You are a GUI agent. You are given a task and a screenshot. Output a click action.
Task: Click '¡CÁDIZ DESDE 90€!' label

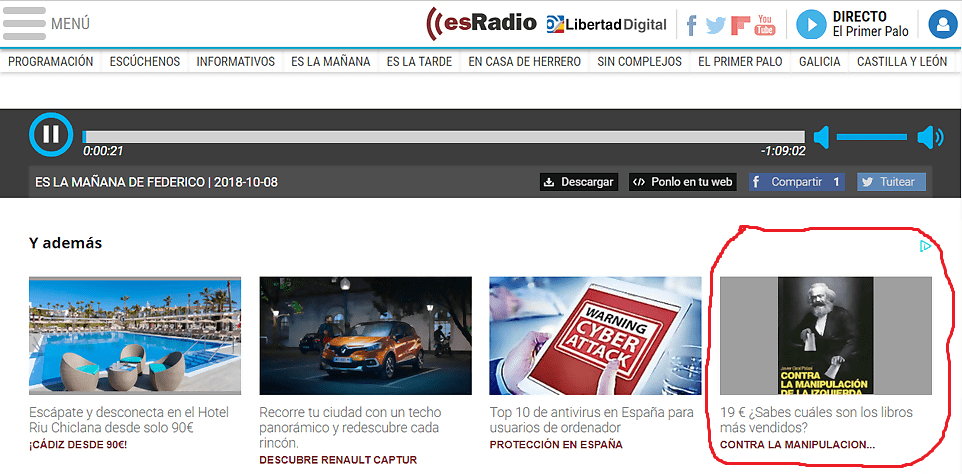(78, 445)
